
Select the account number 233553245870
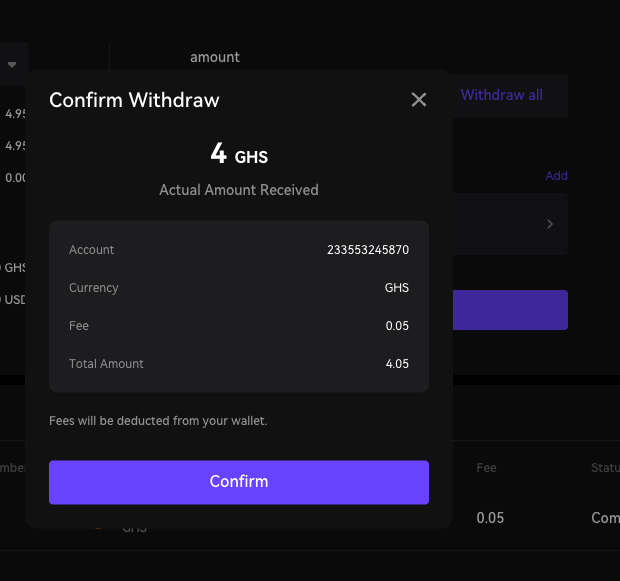click(368, 250)
